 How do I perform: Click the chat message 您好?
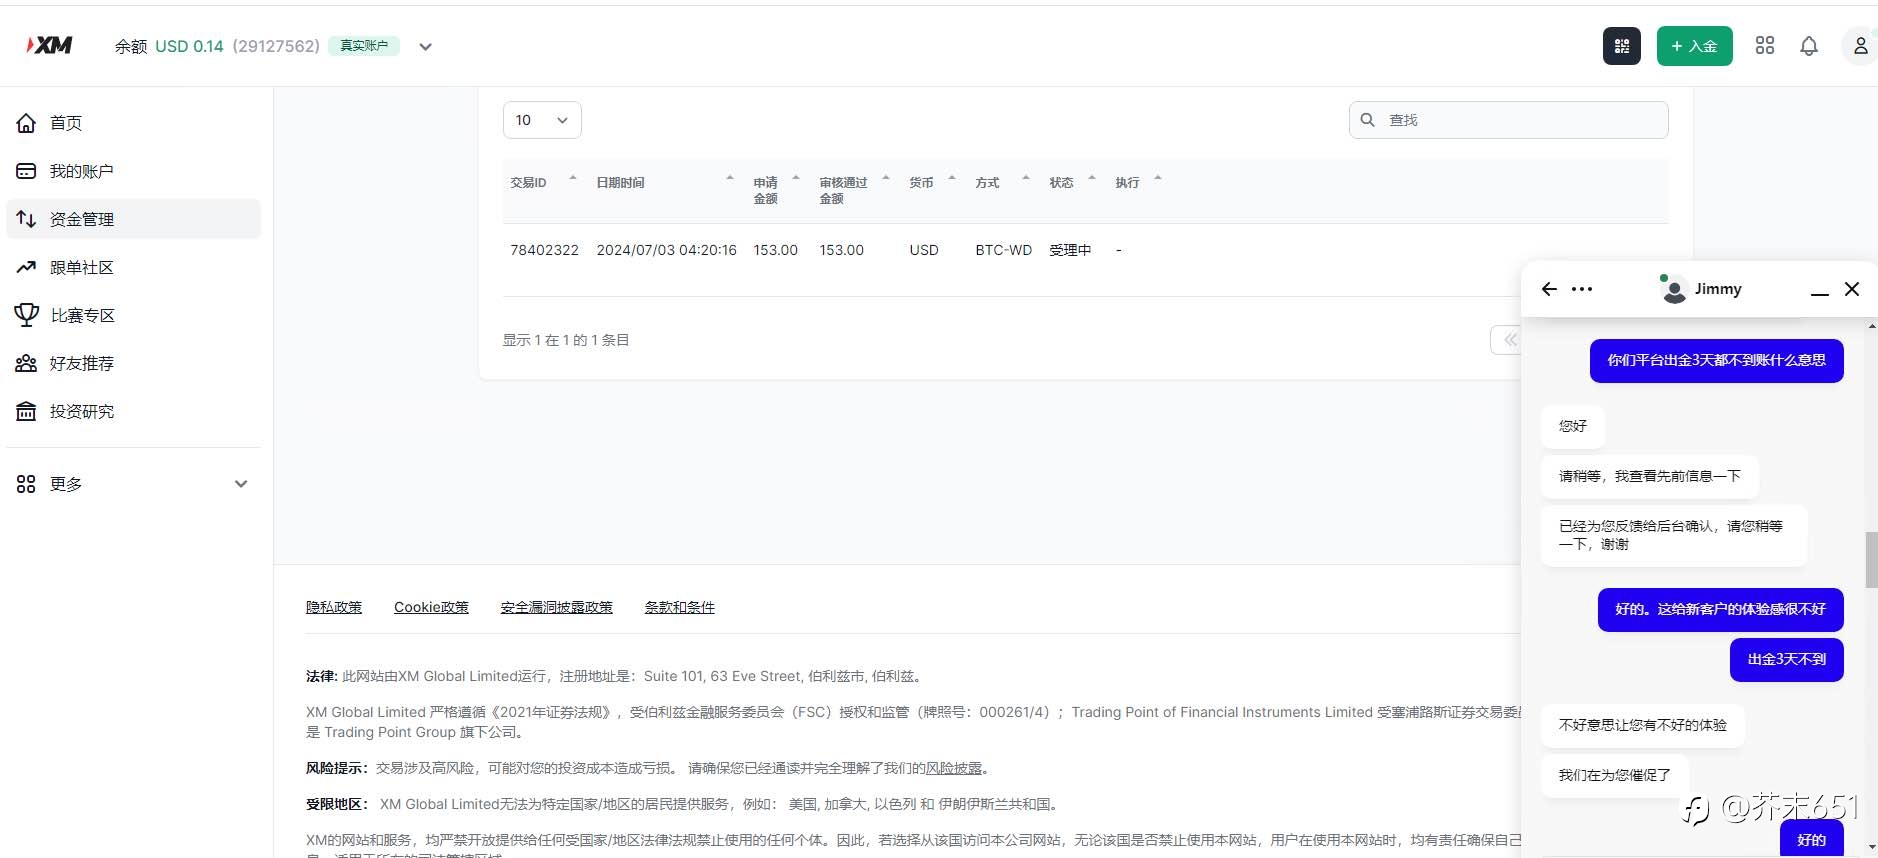[1572, 426]
